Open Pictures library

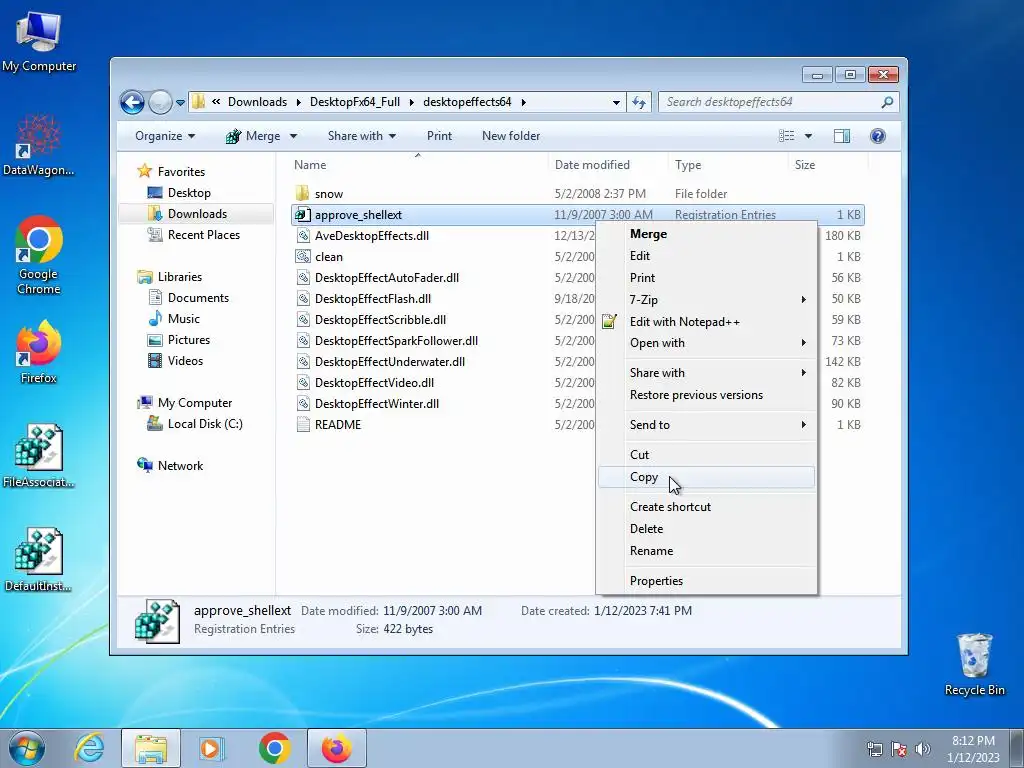coord(189,340)
